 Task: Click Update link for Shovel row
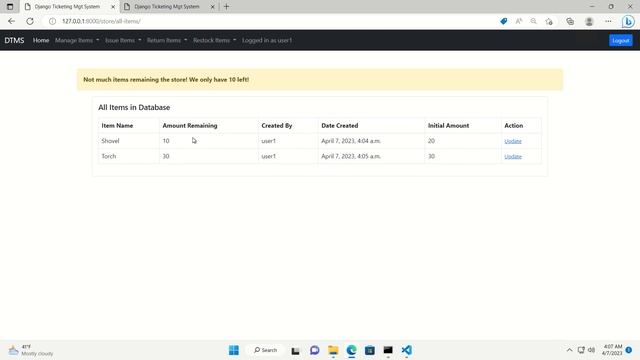(x=513, y=141)
